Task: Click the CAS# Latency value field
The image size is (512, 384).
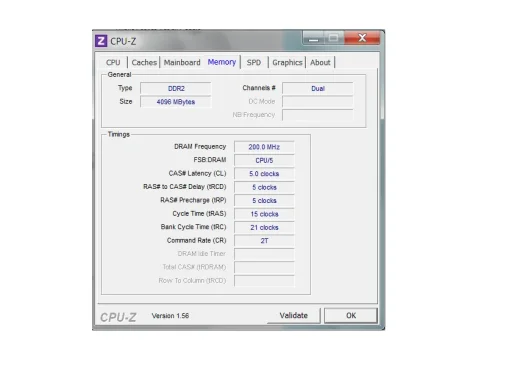Action: [264, 174]
